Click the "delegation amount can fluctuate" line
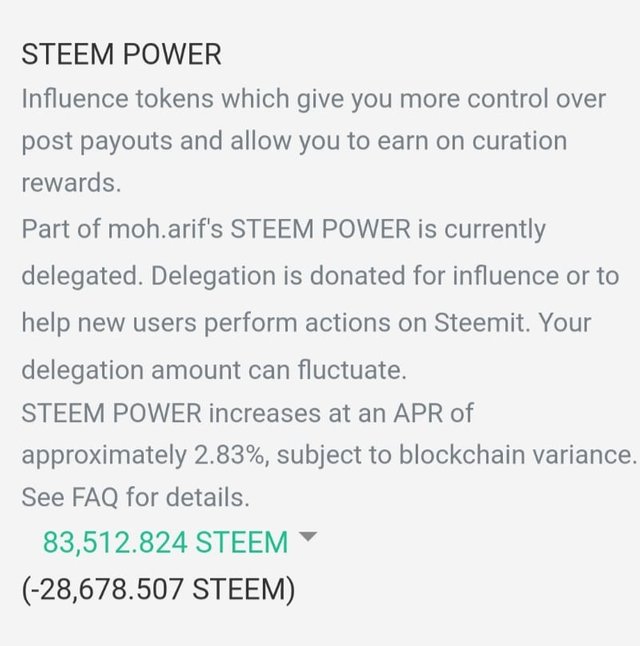This screenshot has width=640, height=646. click(213, 370)
